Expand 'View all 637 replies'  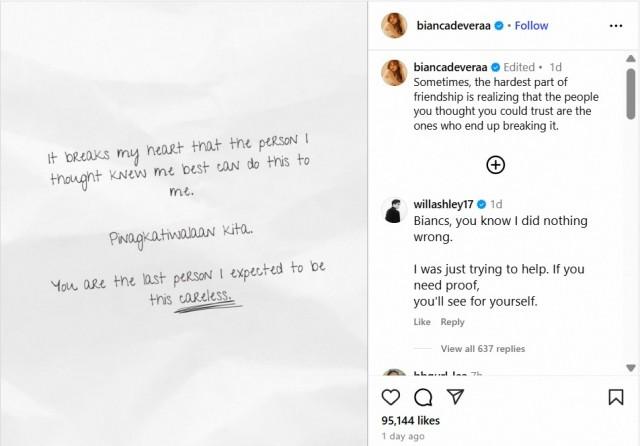(482, 349)
